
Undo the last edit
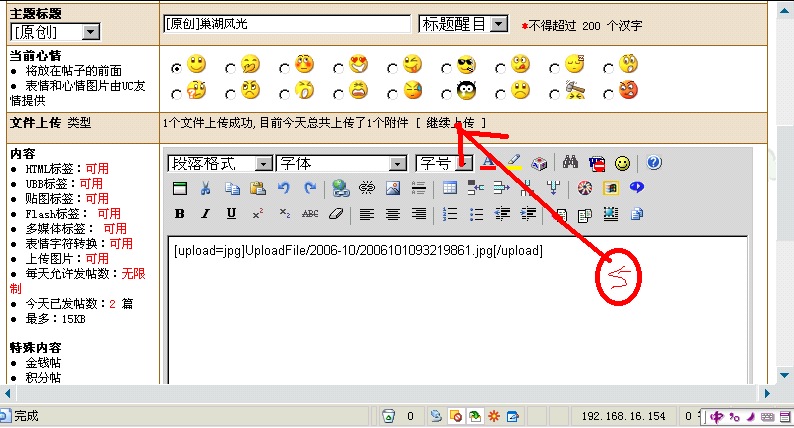283,188
